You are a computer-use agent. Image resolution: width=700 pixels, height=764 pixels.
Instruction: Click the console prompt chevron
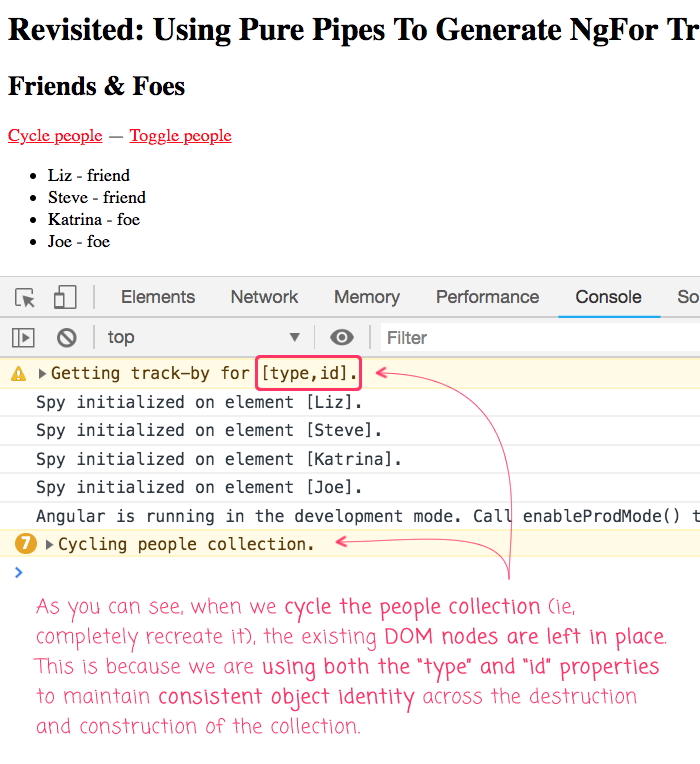coord(19,572)
